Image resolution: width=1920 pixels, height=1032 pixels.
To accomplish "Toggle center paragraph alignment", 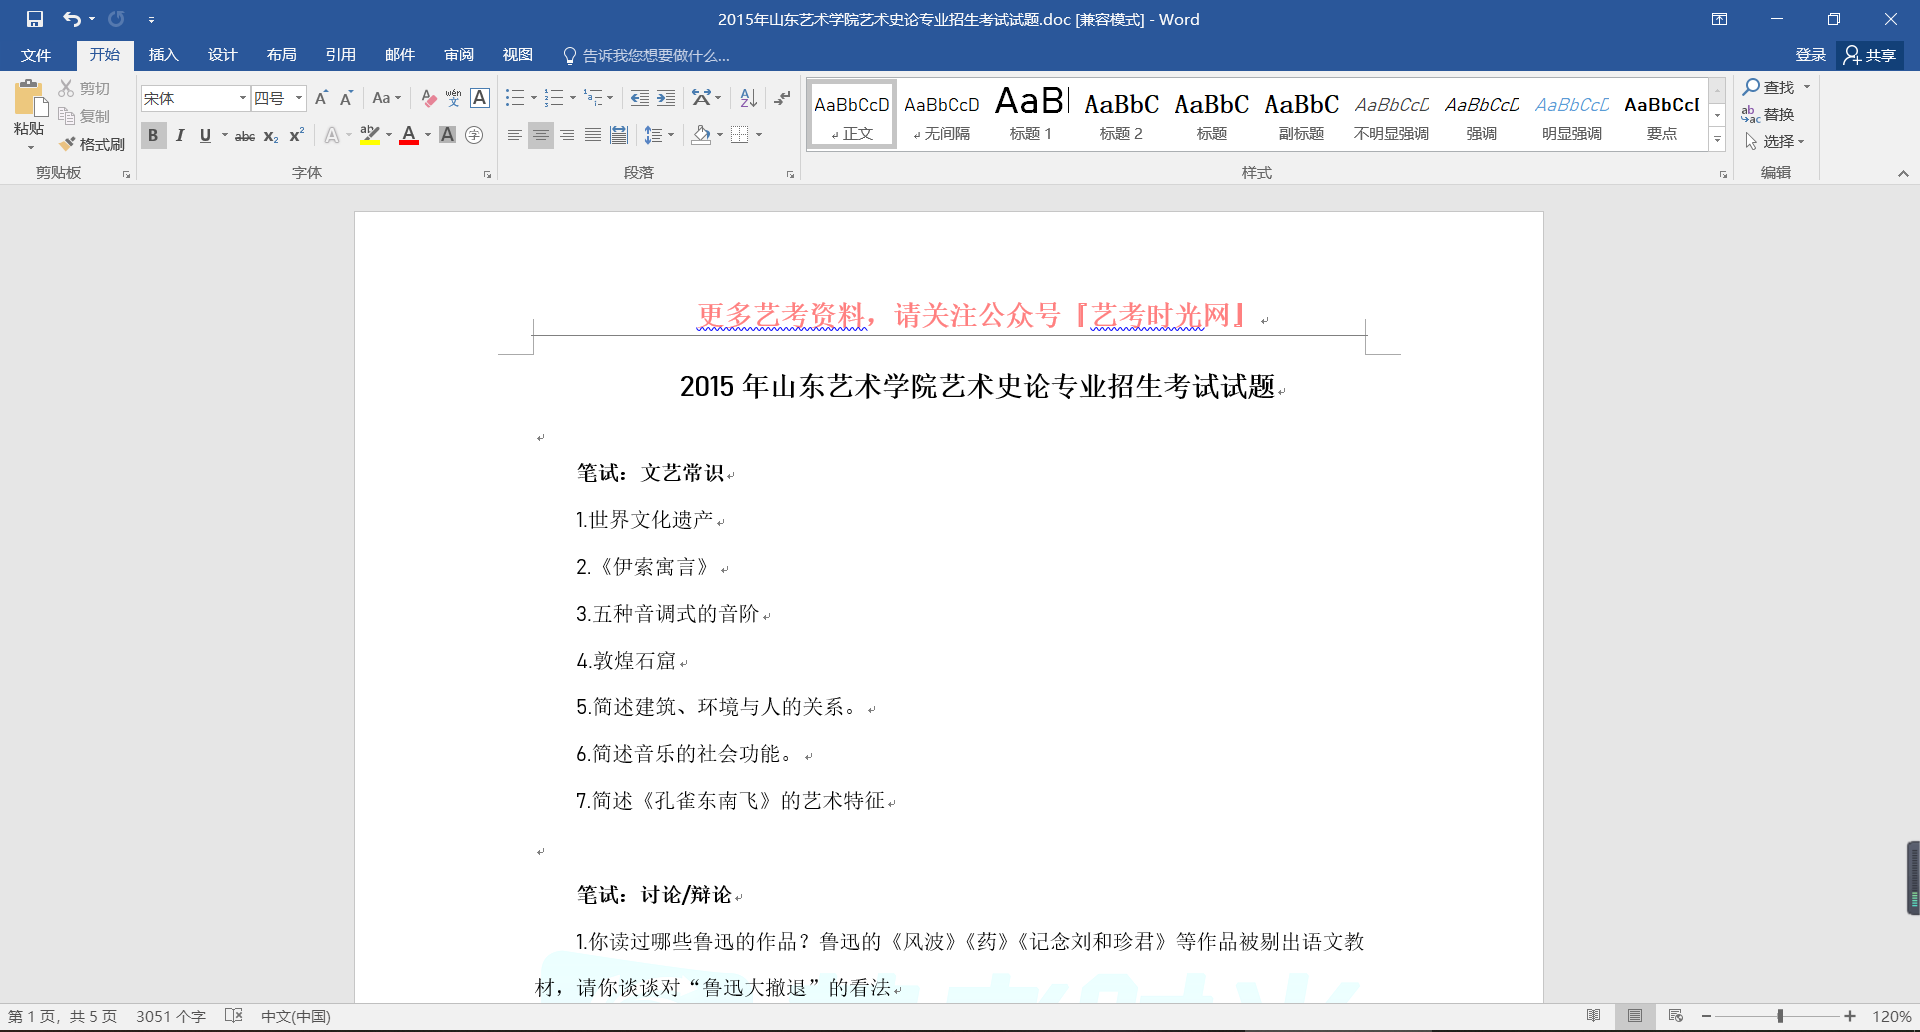I will (x=540, y=135).
